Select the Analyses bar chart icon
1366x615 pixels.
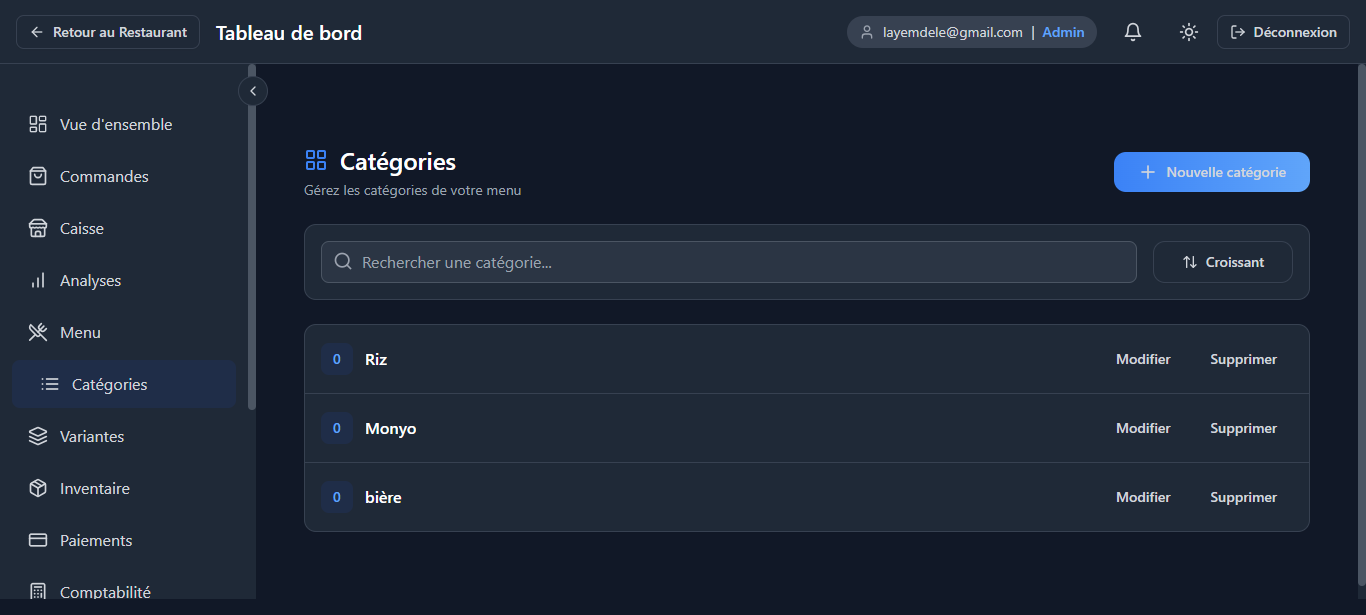38,280
